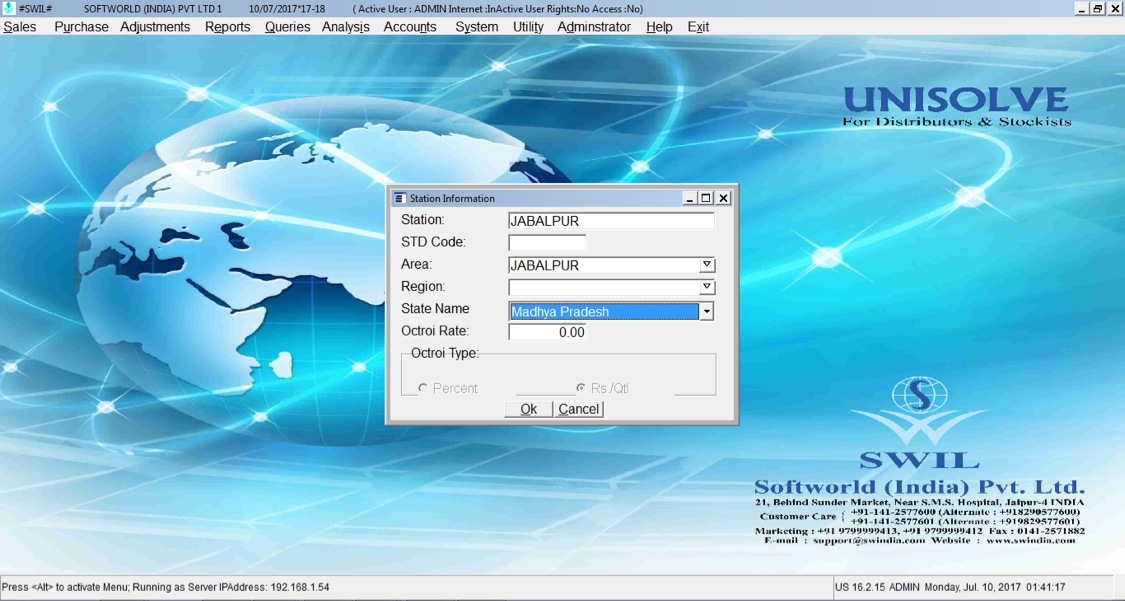Close the Station Information dialog

(723, 198)
